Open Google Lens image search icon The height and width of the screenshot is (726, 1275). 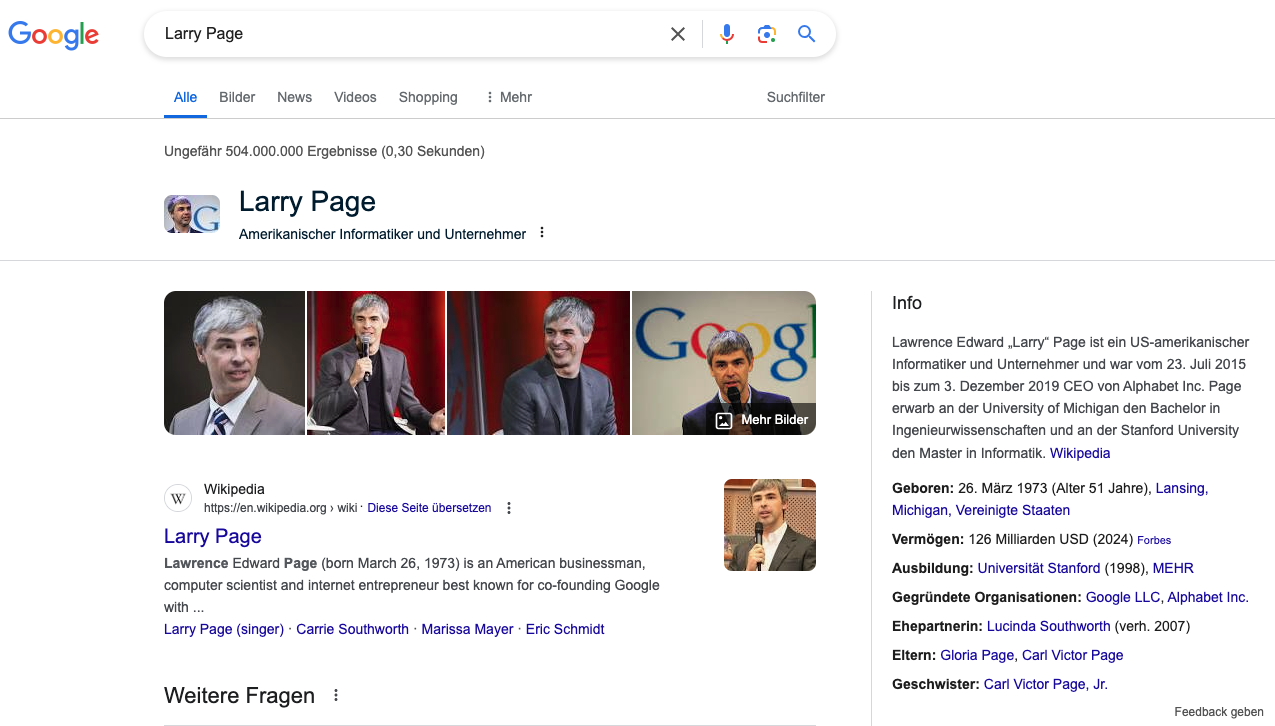767,34
